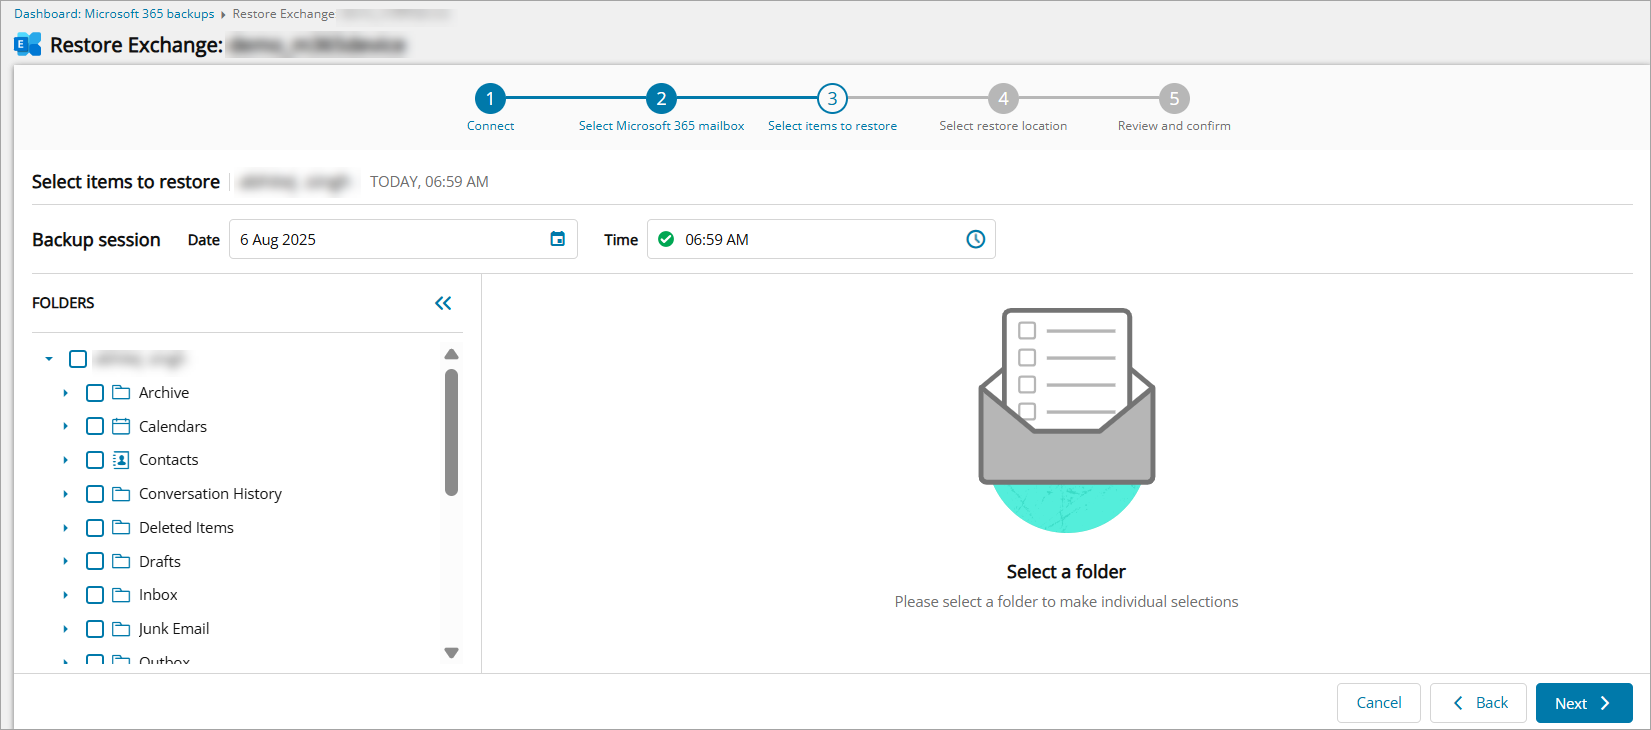Image resolution: width=1651 pixels, height=730 pixels.
Task: Expand the Drafts folder node
Action: click(66, 561)
